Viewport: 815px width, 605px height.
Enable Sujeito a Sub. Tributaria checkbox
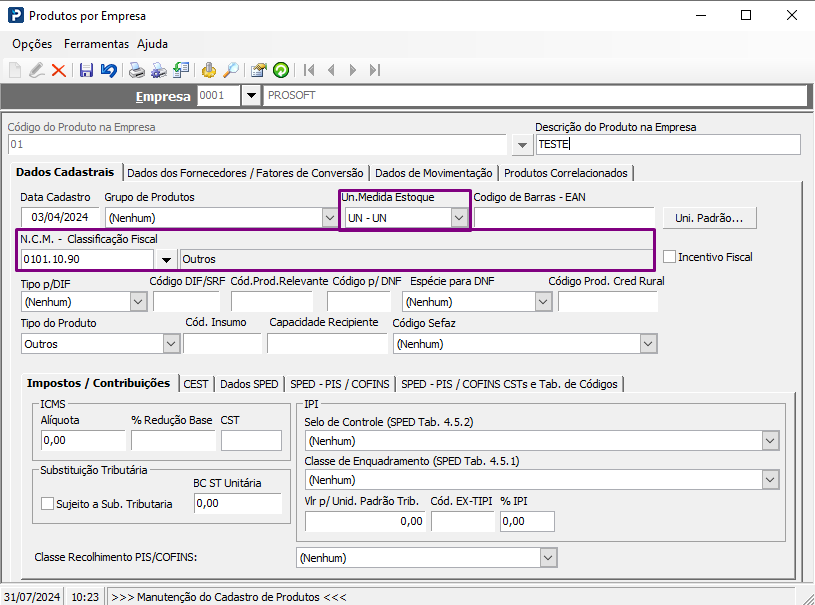coord(47,503)
